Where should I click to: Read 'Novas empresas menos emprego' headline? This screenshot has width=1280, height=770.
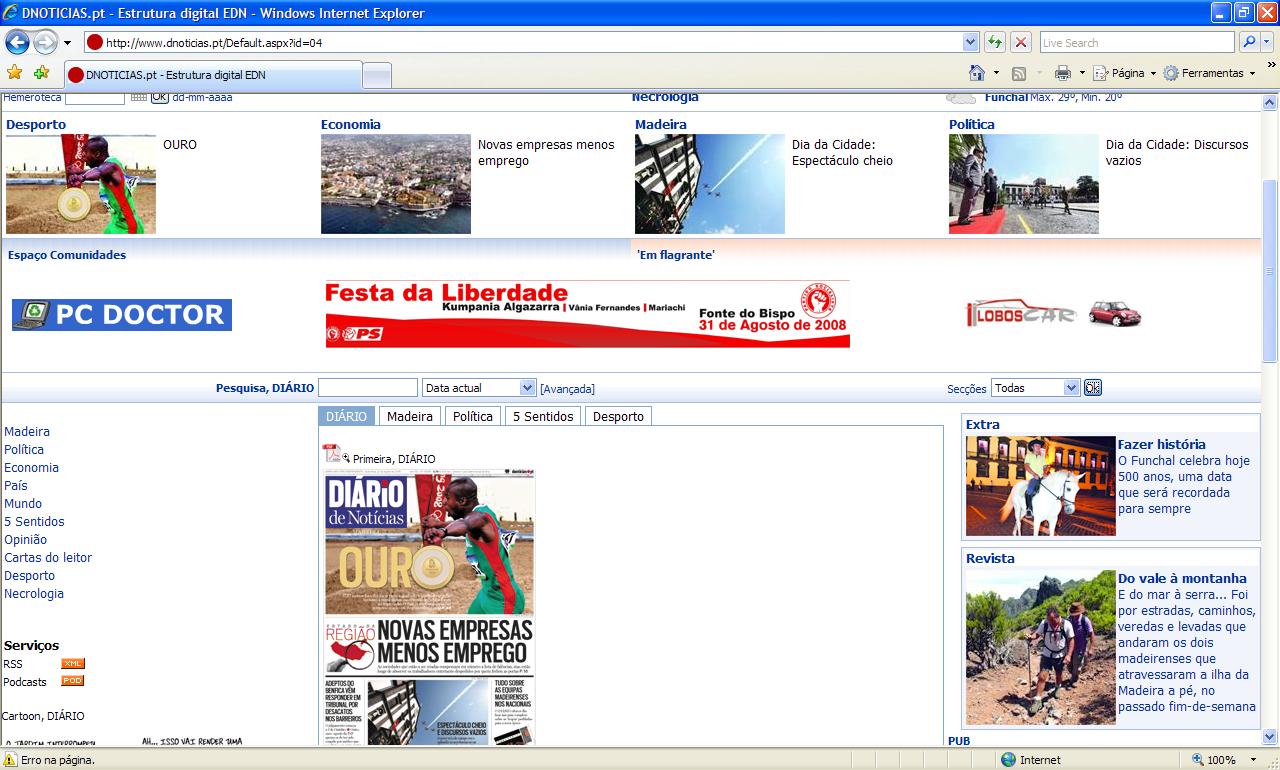pyautogui.click(x=546, y=152)
